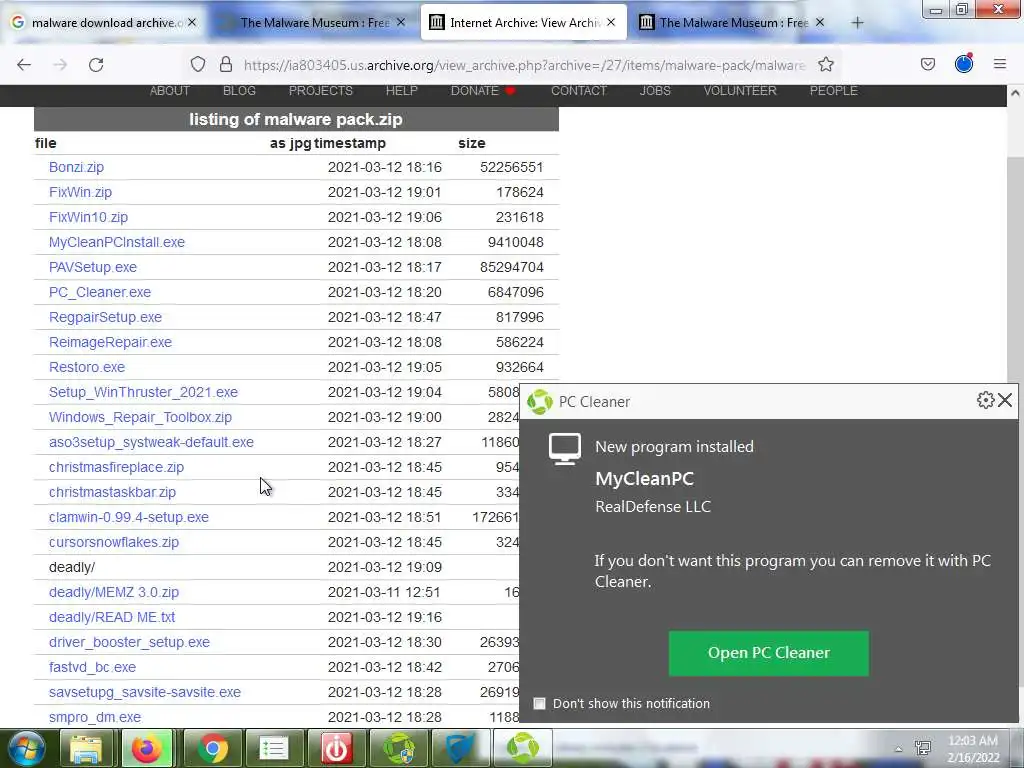Open the deadly/READ ME.txt link
Viewport: 1024px width, 768px height.
click(x=112, y=617)
